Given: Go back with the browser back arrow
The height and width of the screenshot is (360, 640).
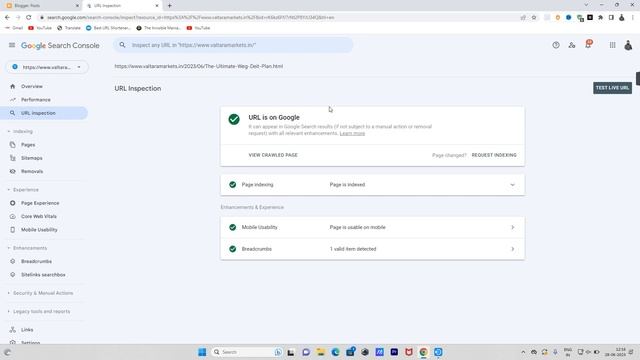Looking at the screenshot, I should (x=7, y=17).
